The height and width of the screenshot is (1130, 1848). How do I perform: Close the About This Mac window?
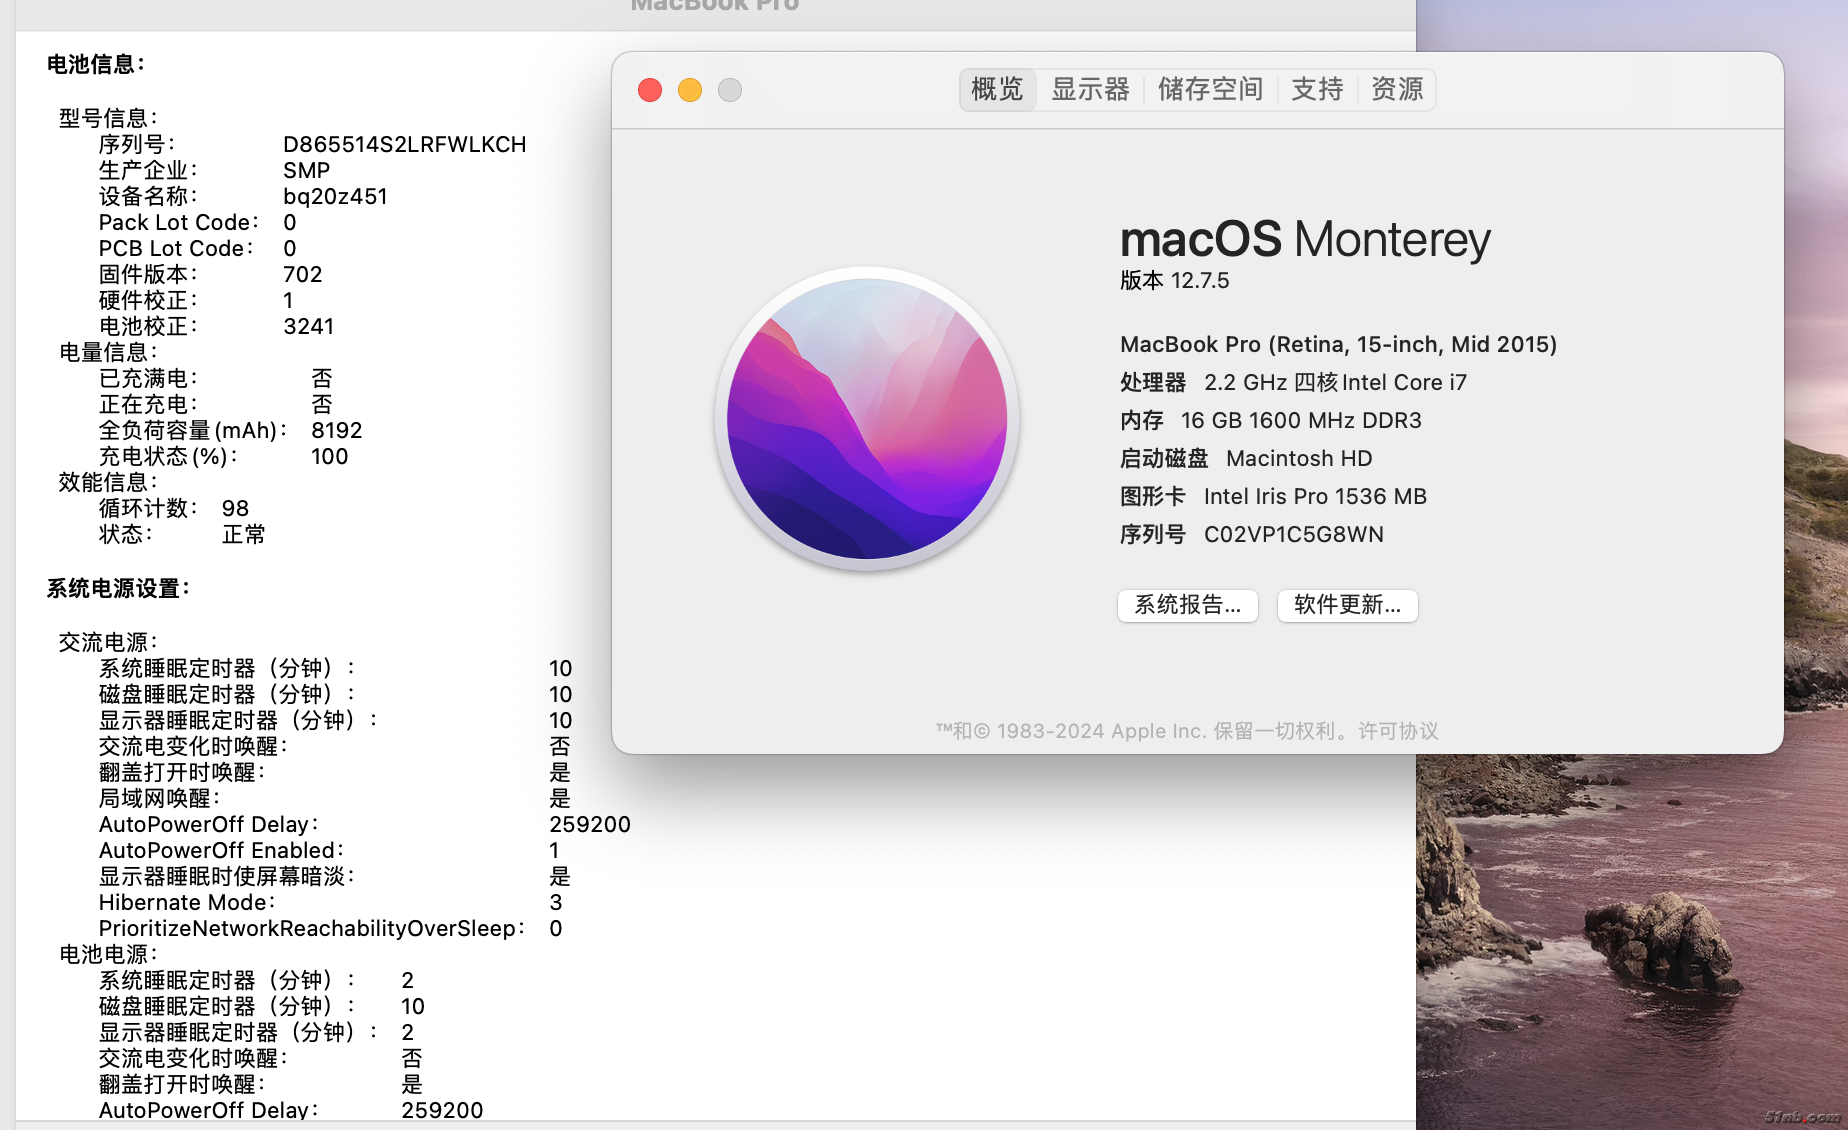(650, 90)
